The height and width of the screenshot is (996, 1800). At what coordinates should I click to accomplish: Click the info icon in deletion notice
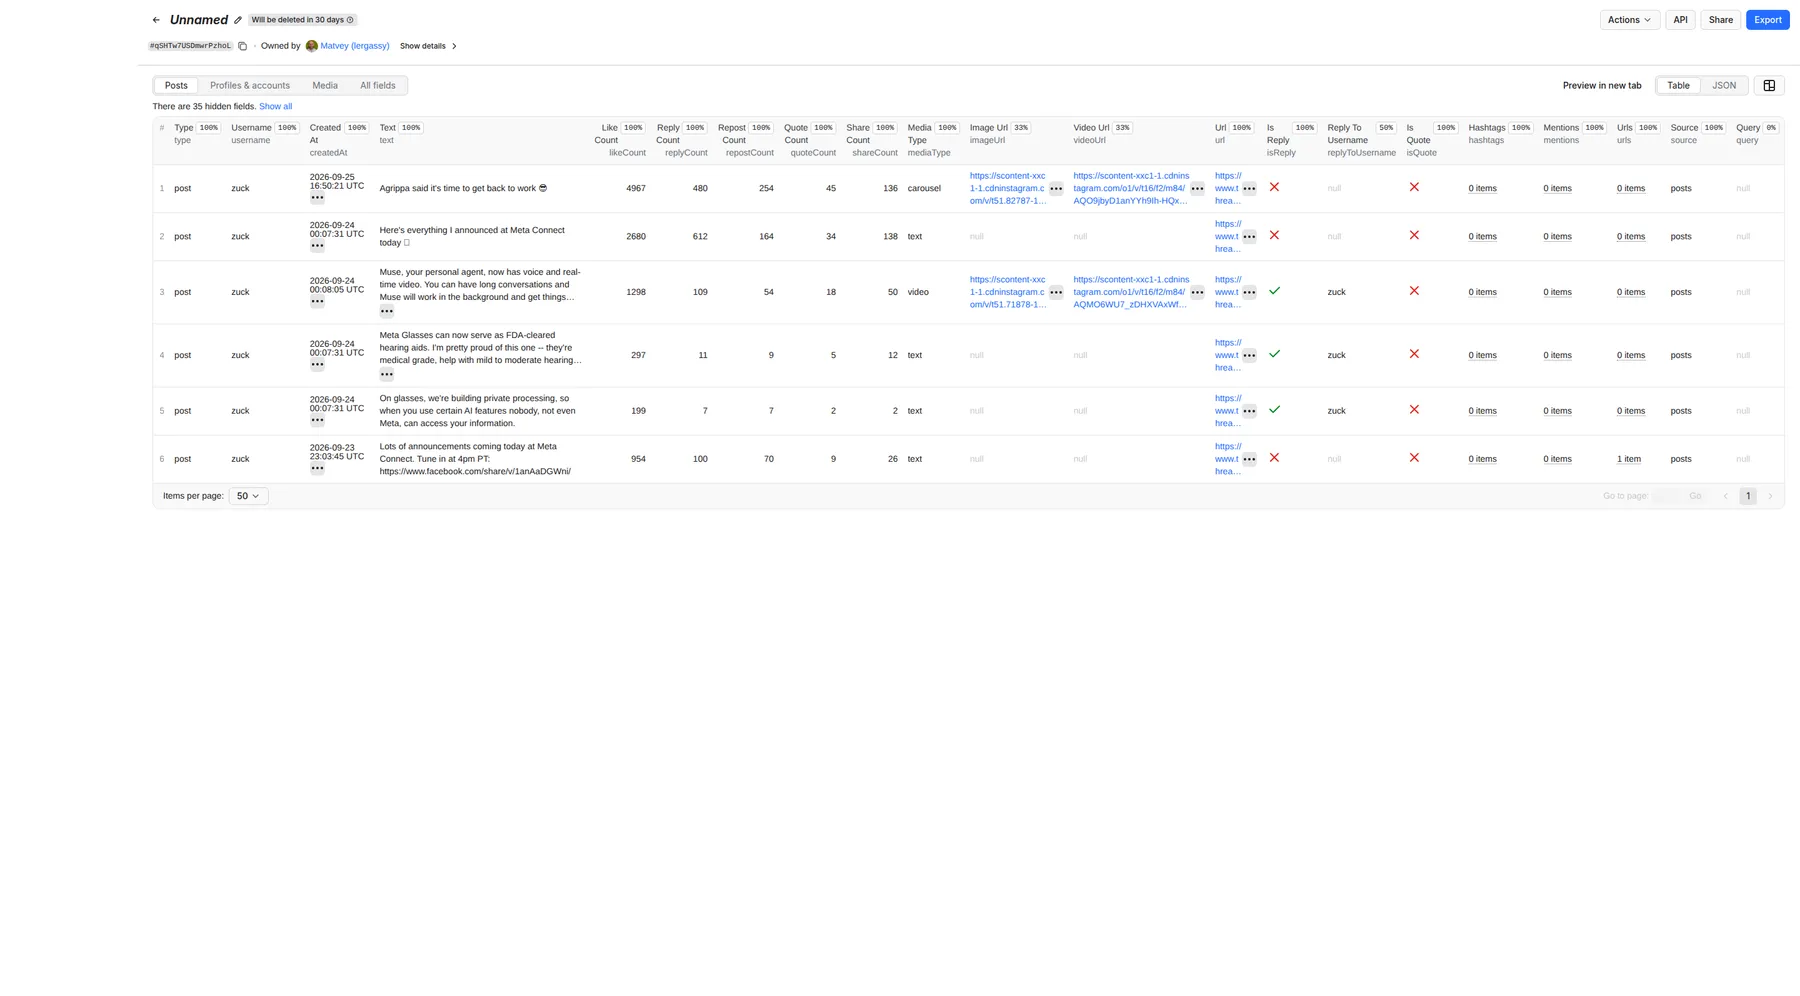[x=350, y=20]
